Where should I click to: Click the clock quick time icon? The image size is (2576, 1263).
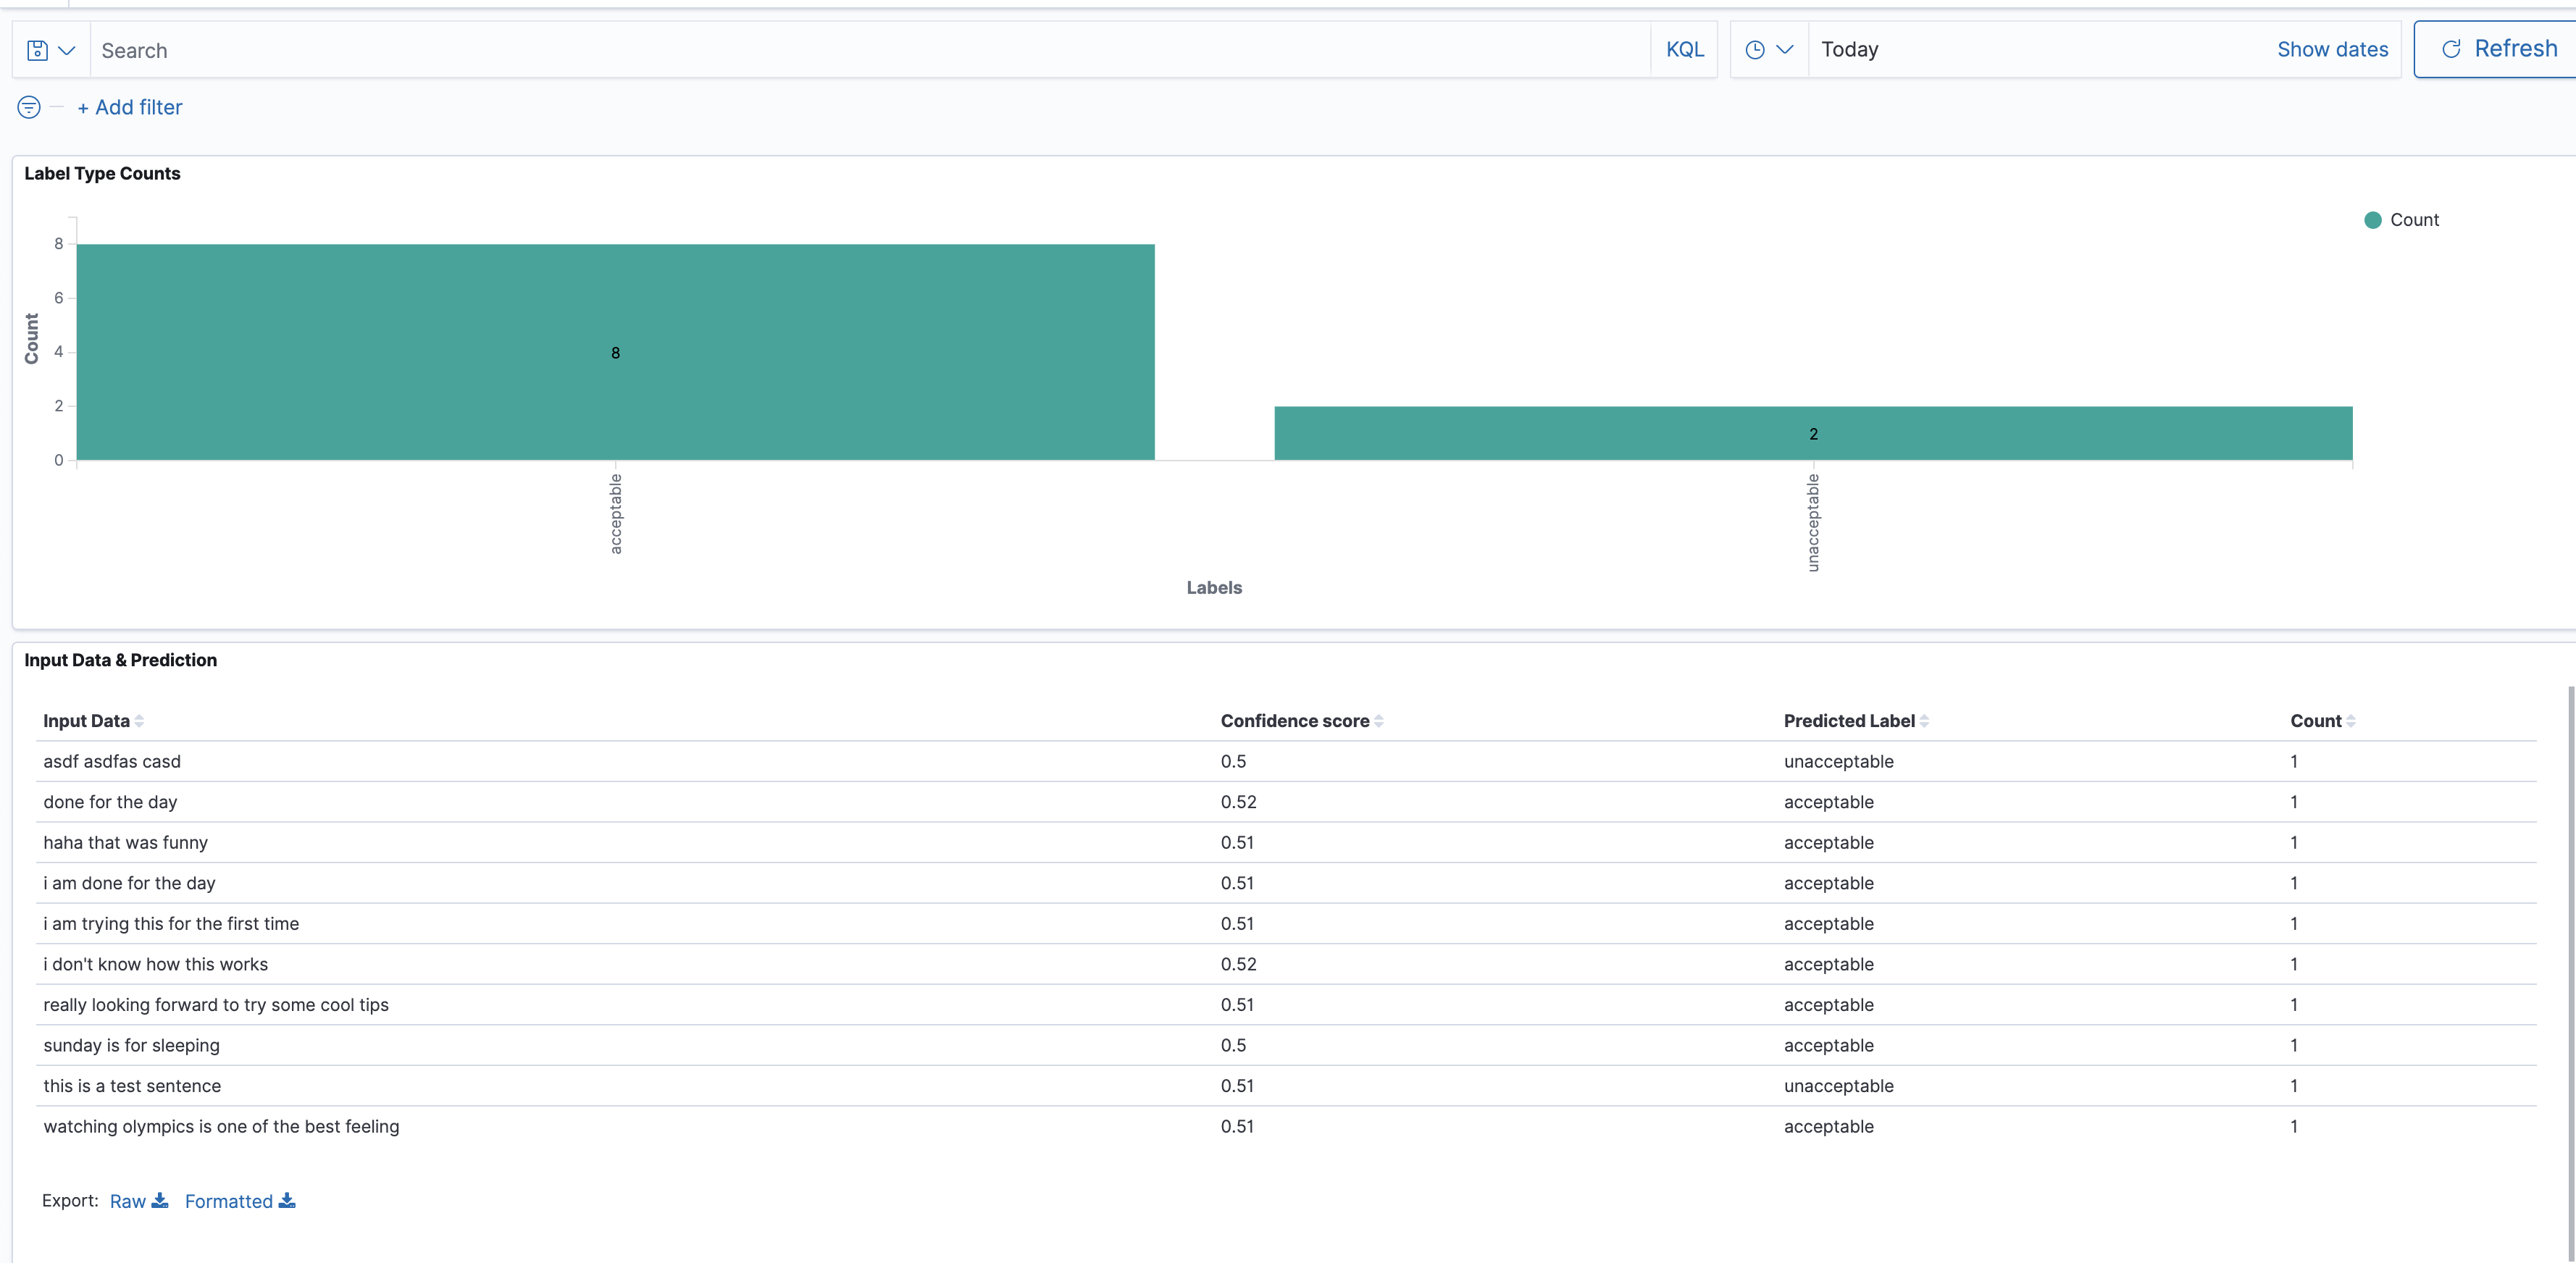1754,50
